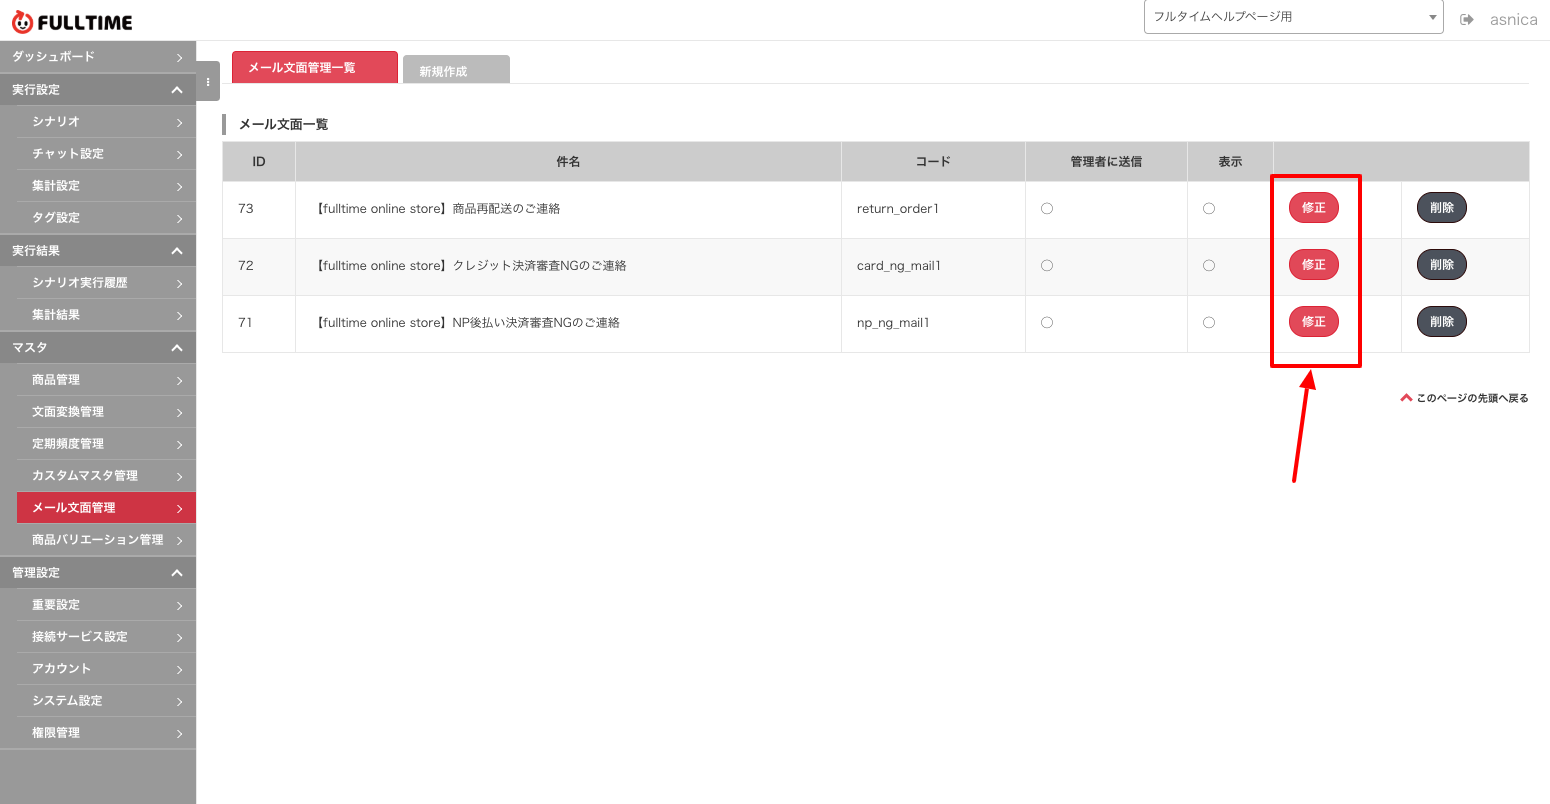The width and height of the screenshot is (1550, 804).
Task: Open 重要設定 in the sidebar
Action: point(106,605)
